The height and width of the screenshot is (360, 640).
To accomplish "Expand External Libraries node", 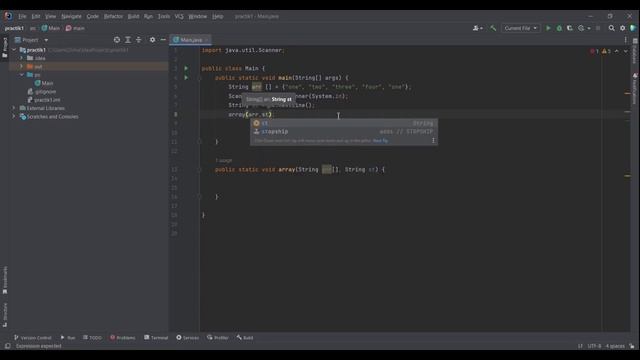I will click(x=14, y=108).
